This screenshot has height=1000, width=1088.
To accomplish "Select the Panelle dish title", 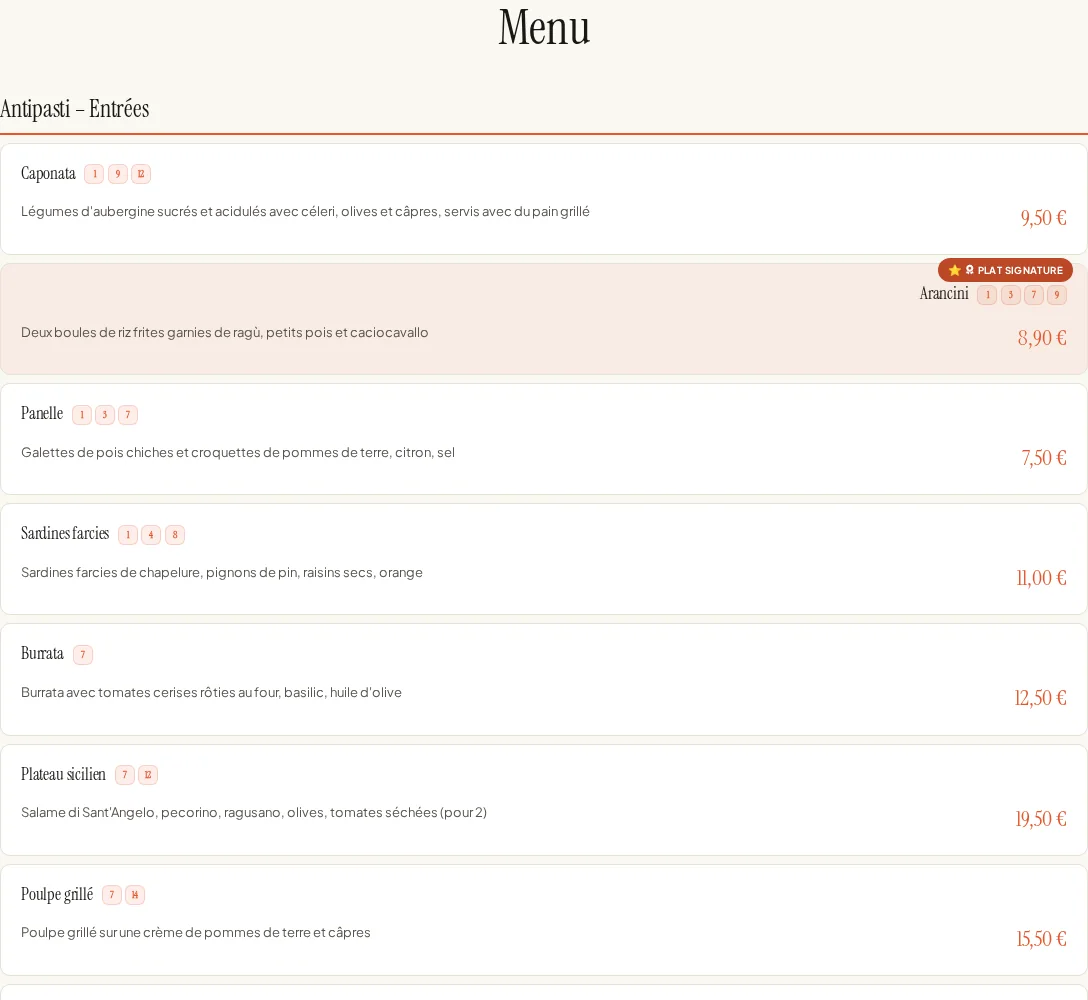I will click(42, 414).
